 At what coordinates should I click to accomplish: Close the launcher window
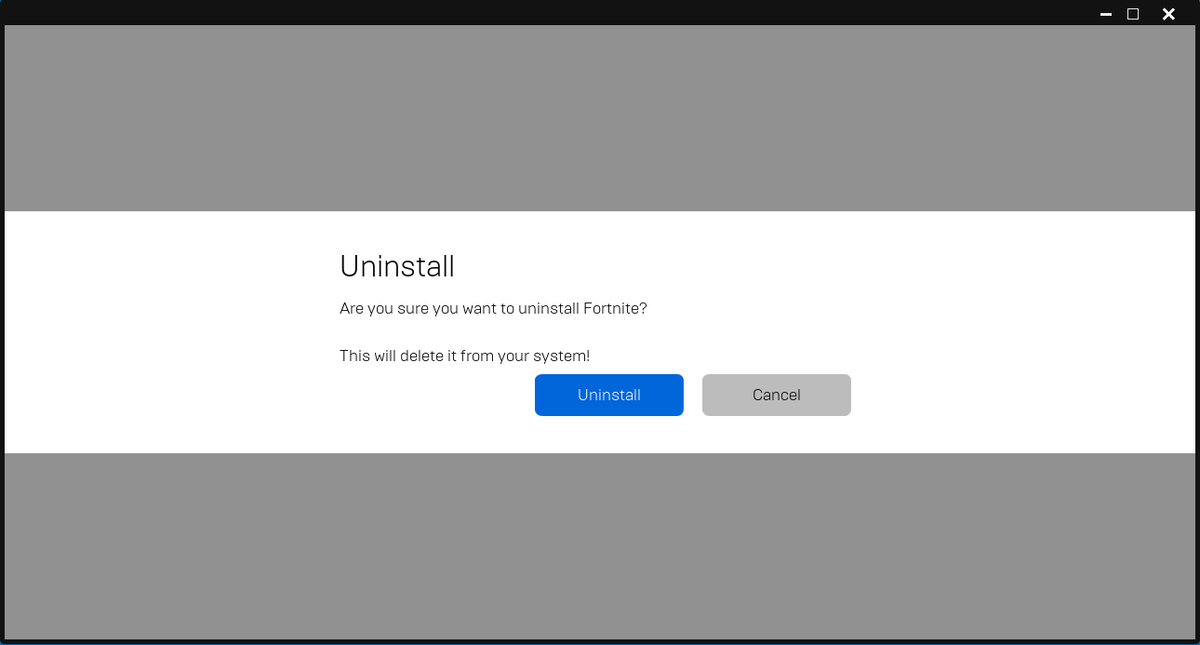pyautogui.click(x=1168, y=14)
